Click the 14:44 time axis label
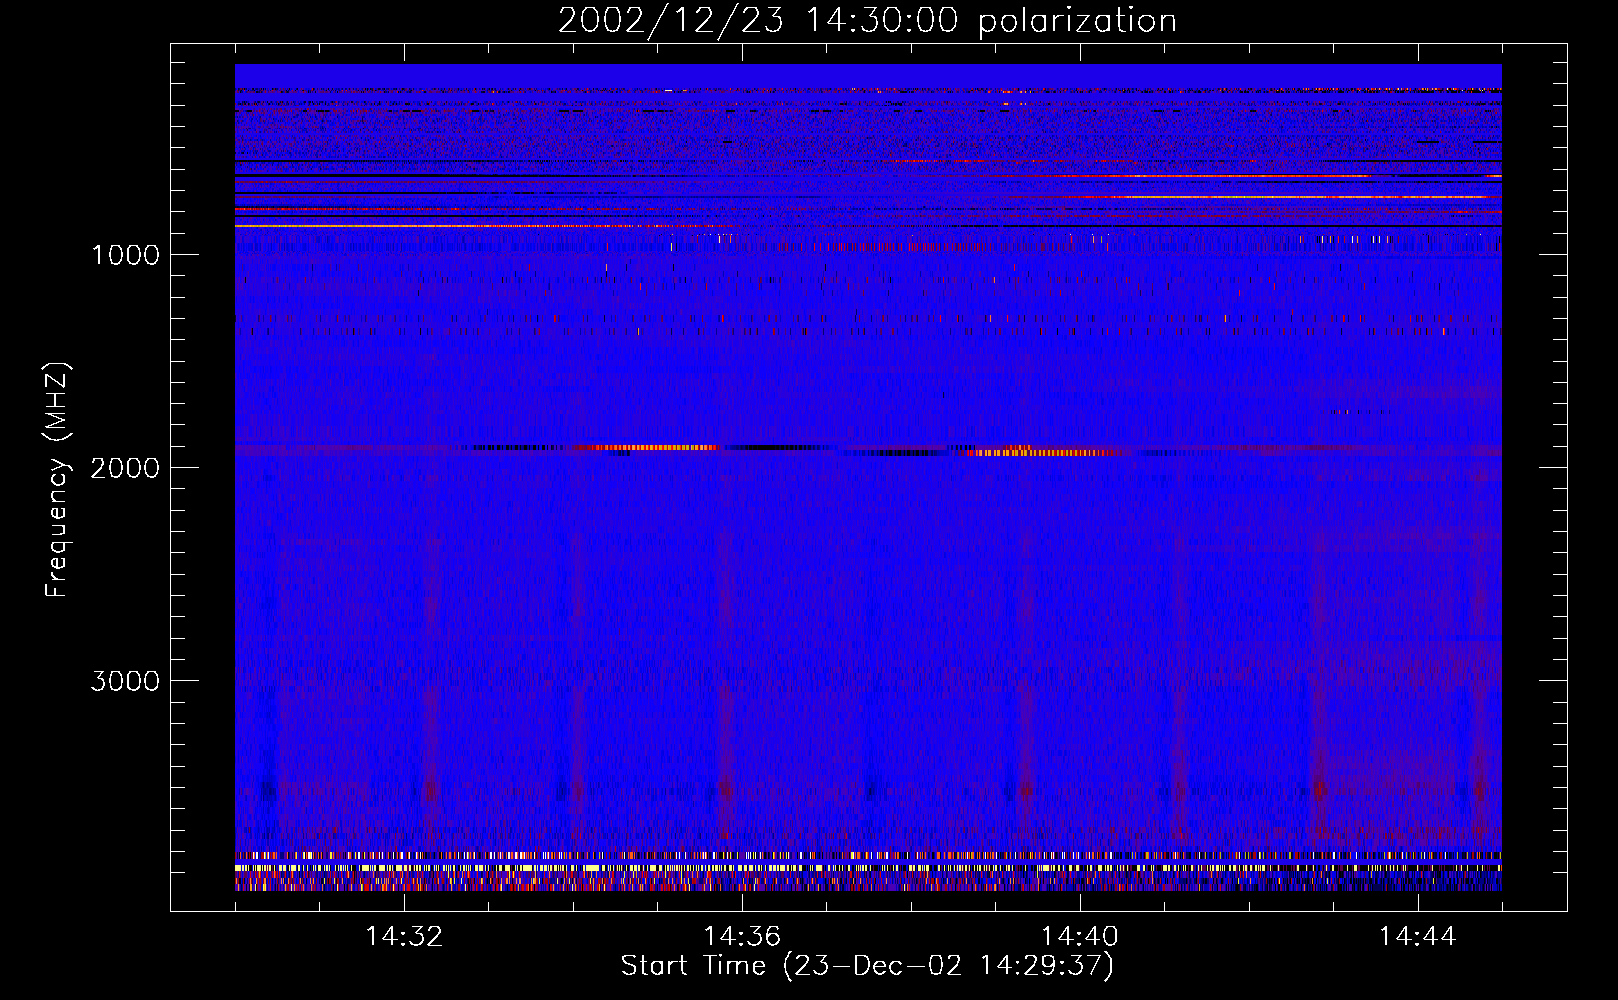Screen dimensions: 1618x1000 pos(1418,937)
